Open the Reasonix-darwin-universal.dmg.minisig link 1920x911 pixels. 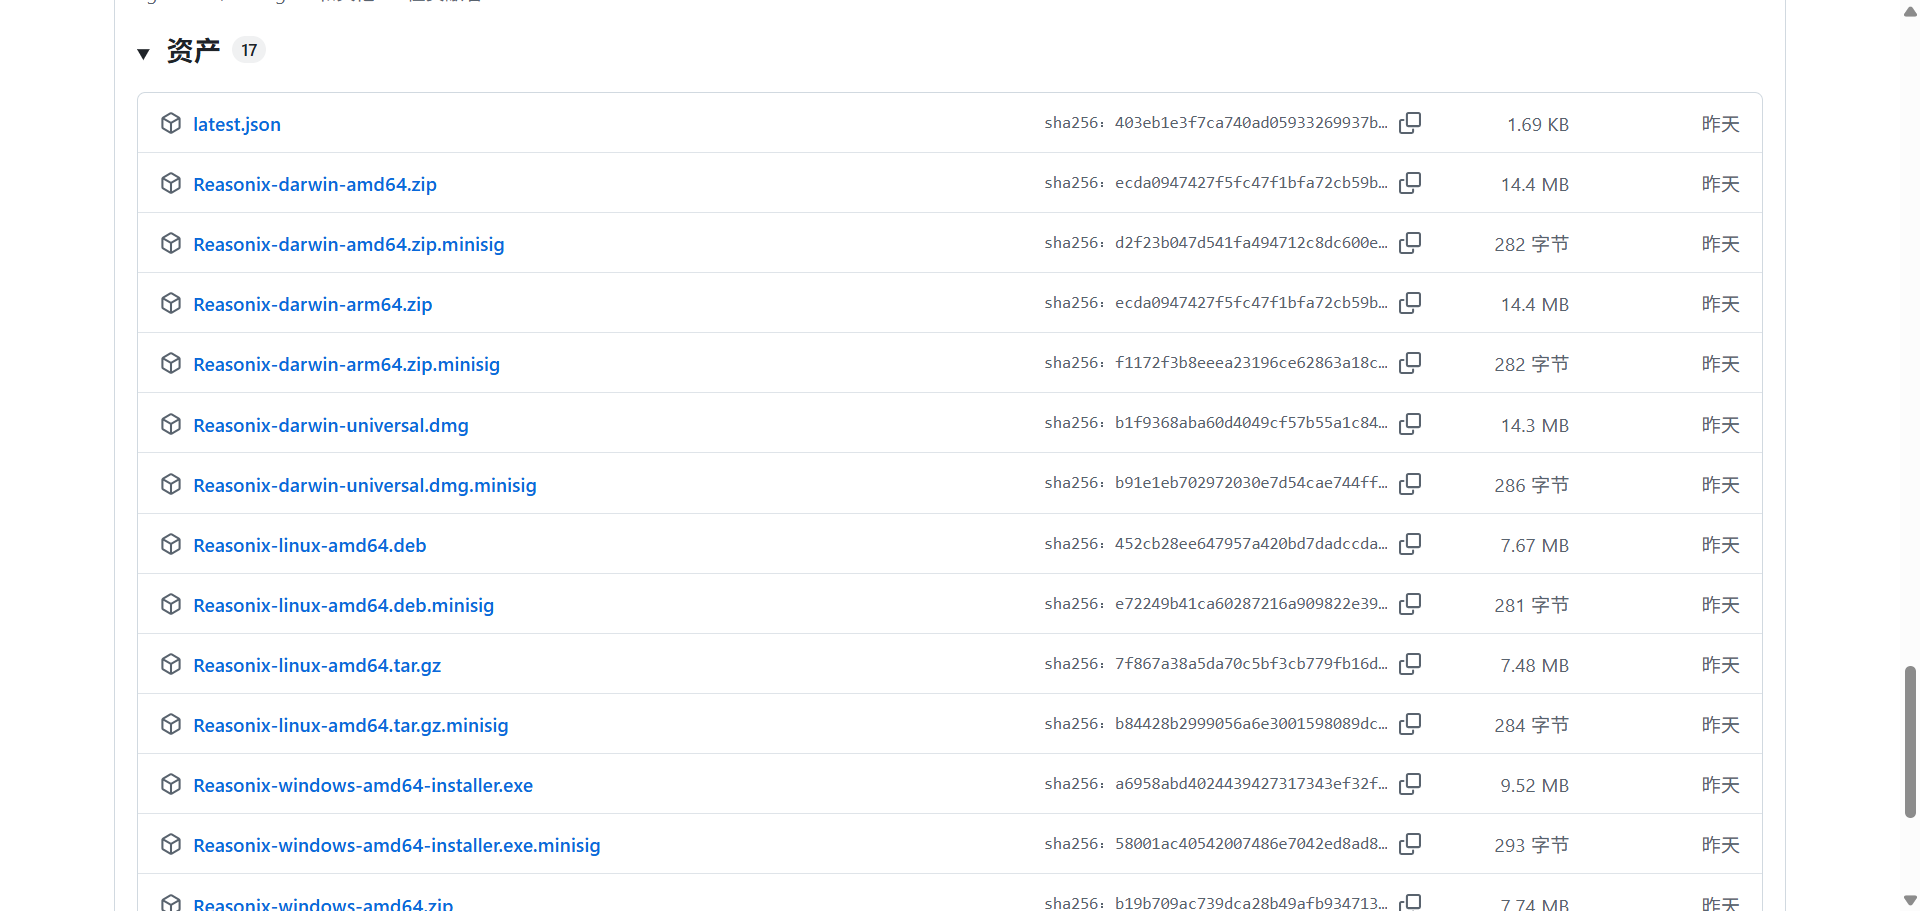click(365, 485)
